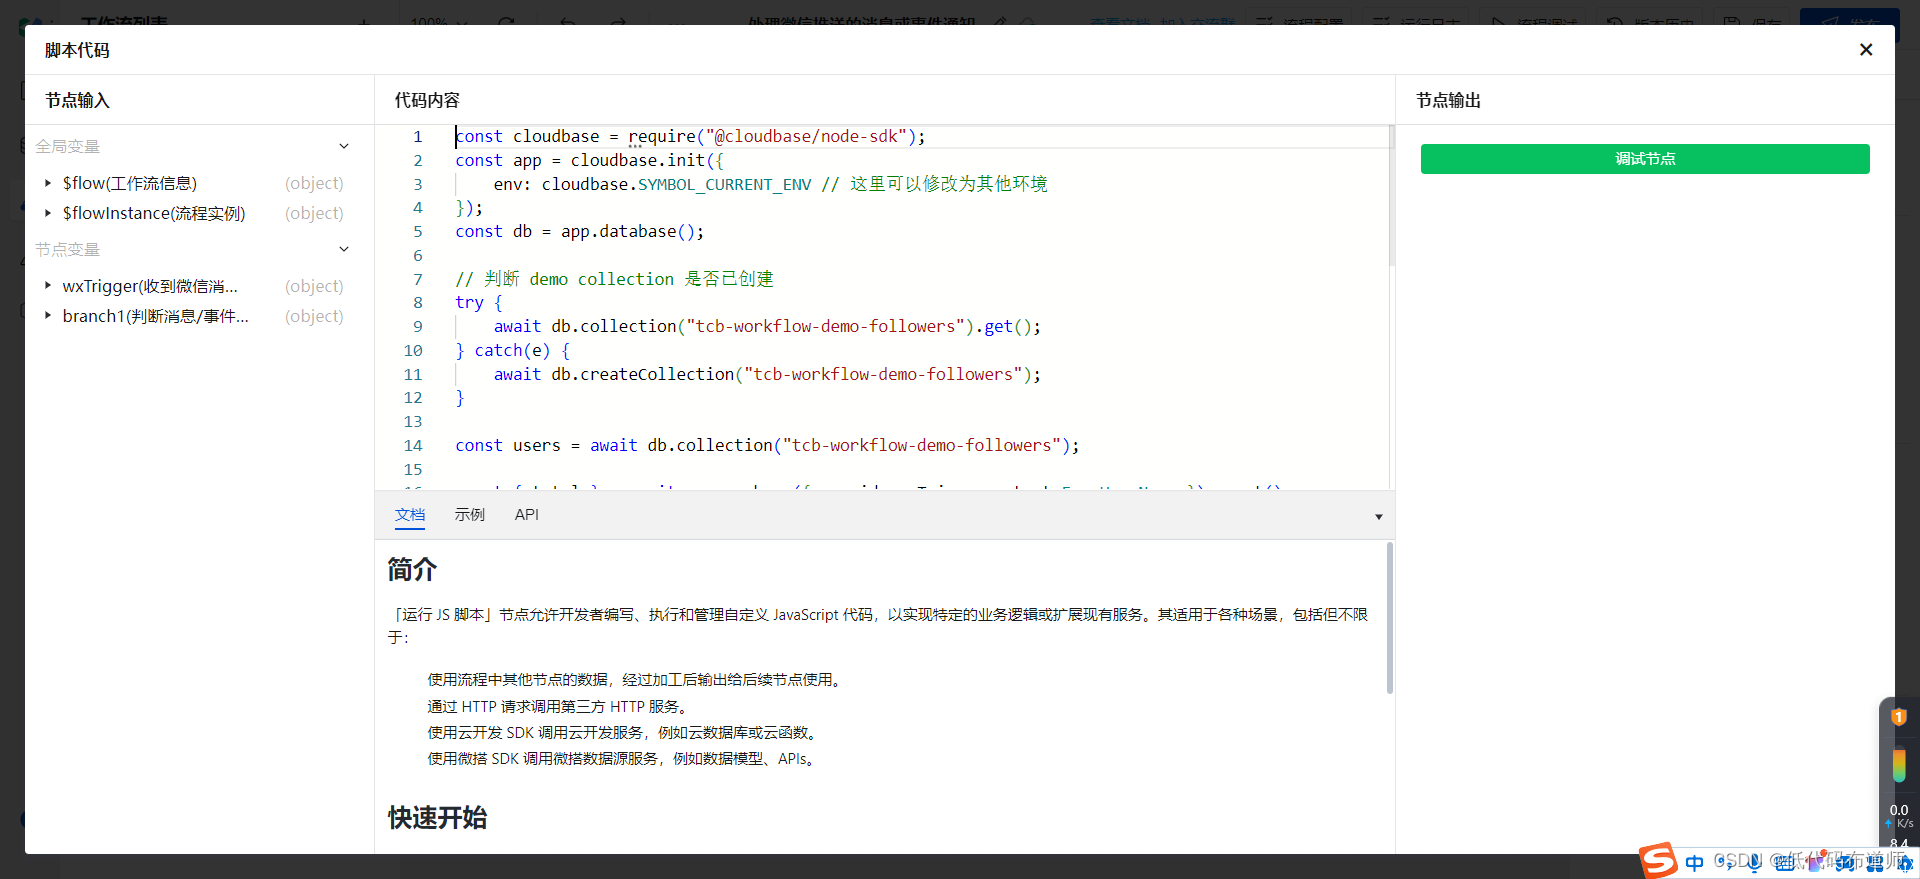The image size is (1920, 879).
Task: Click the doc item 使用流程中其他节点的数据
Action: point(637,680)
